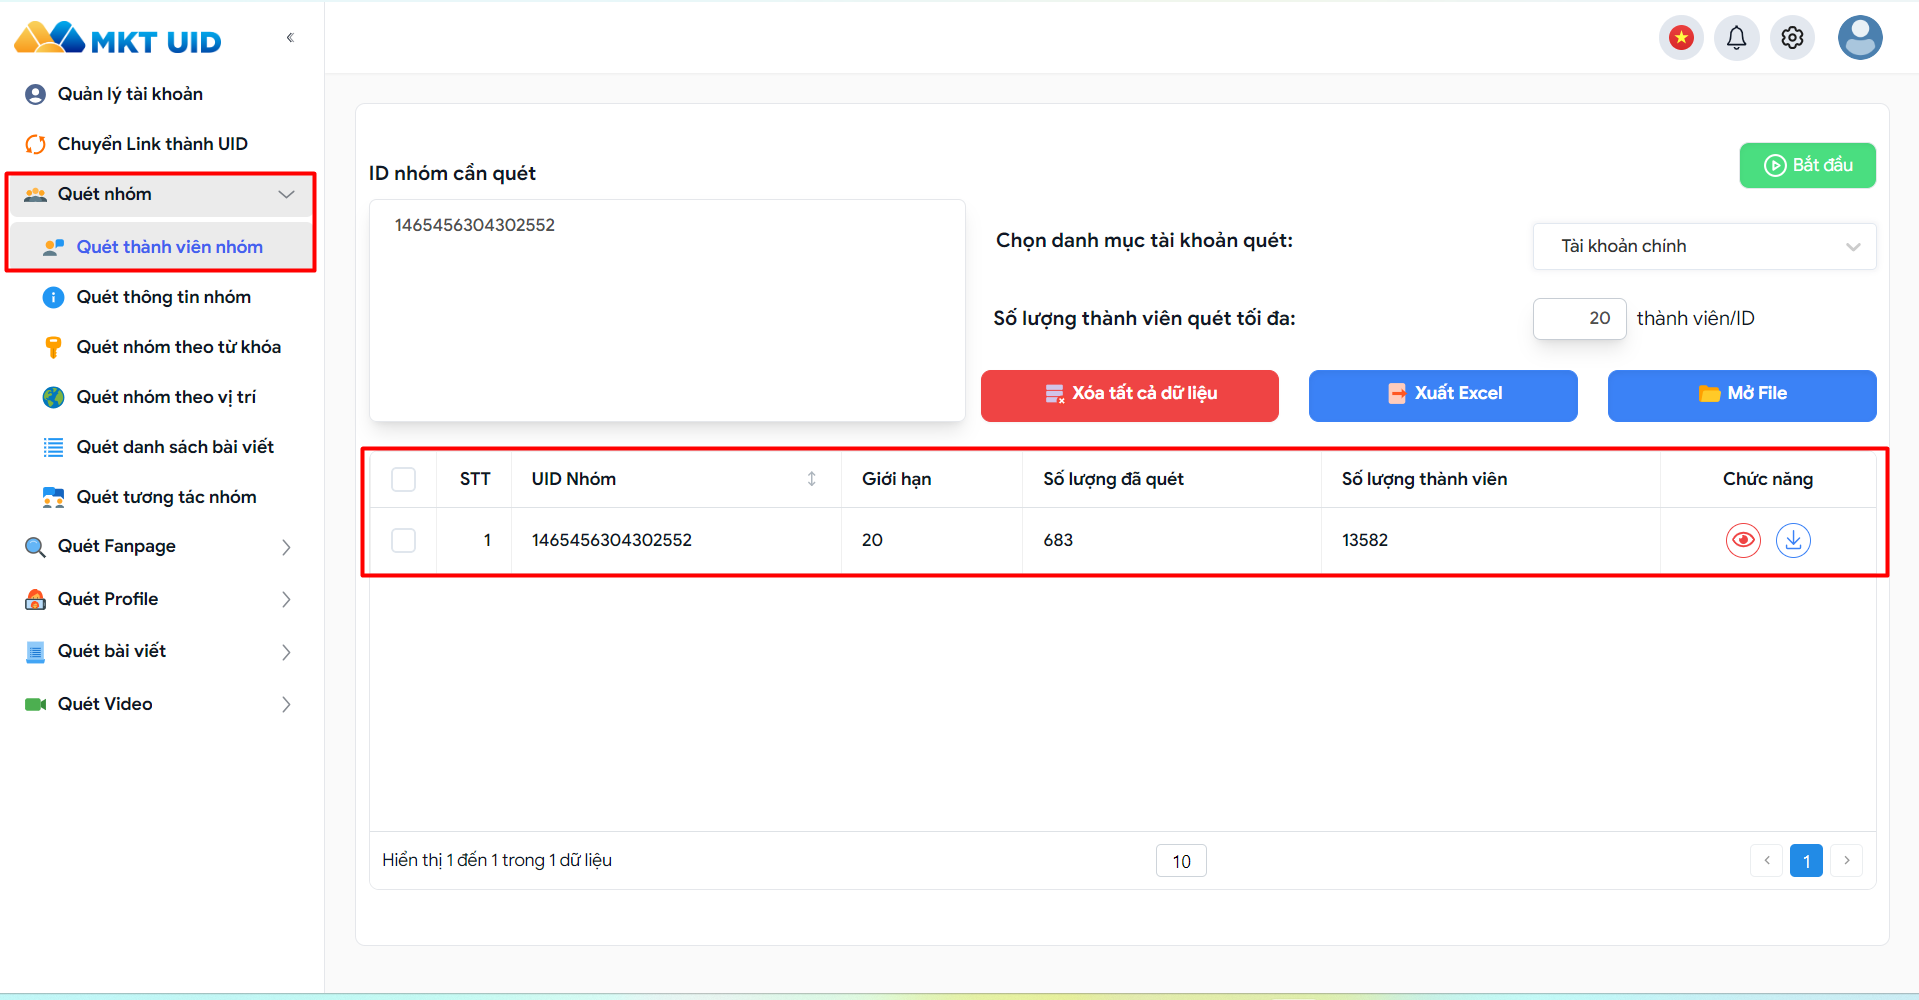The image size is (1919, 1000).
Task: Open the Tài khoản chính dropdown
Action: click(1704, 246)
